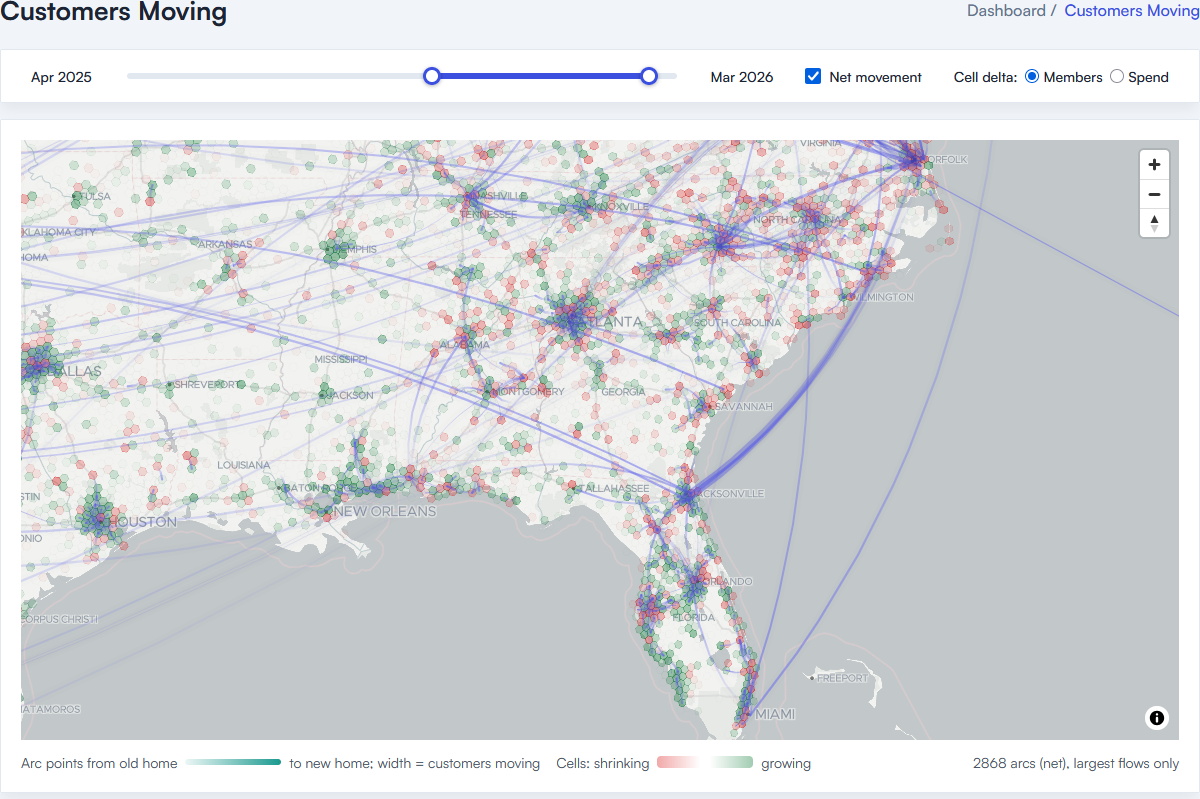Click the South Carolina label on map
1200x799 pixels.
[737, 323]
